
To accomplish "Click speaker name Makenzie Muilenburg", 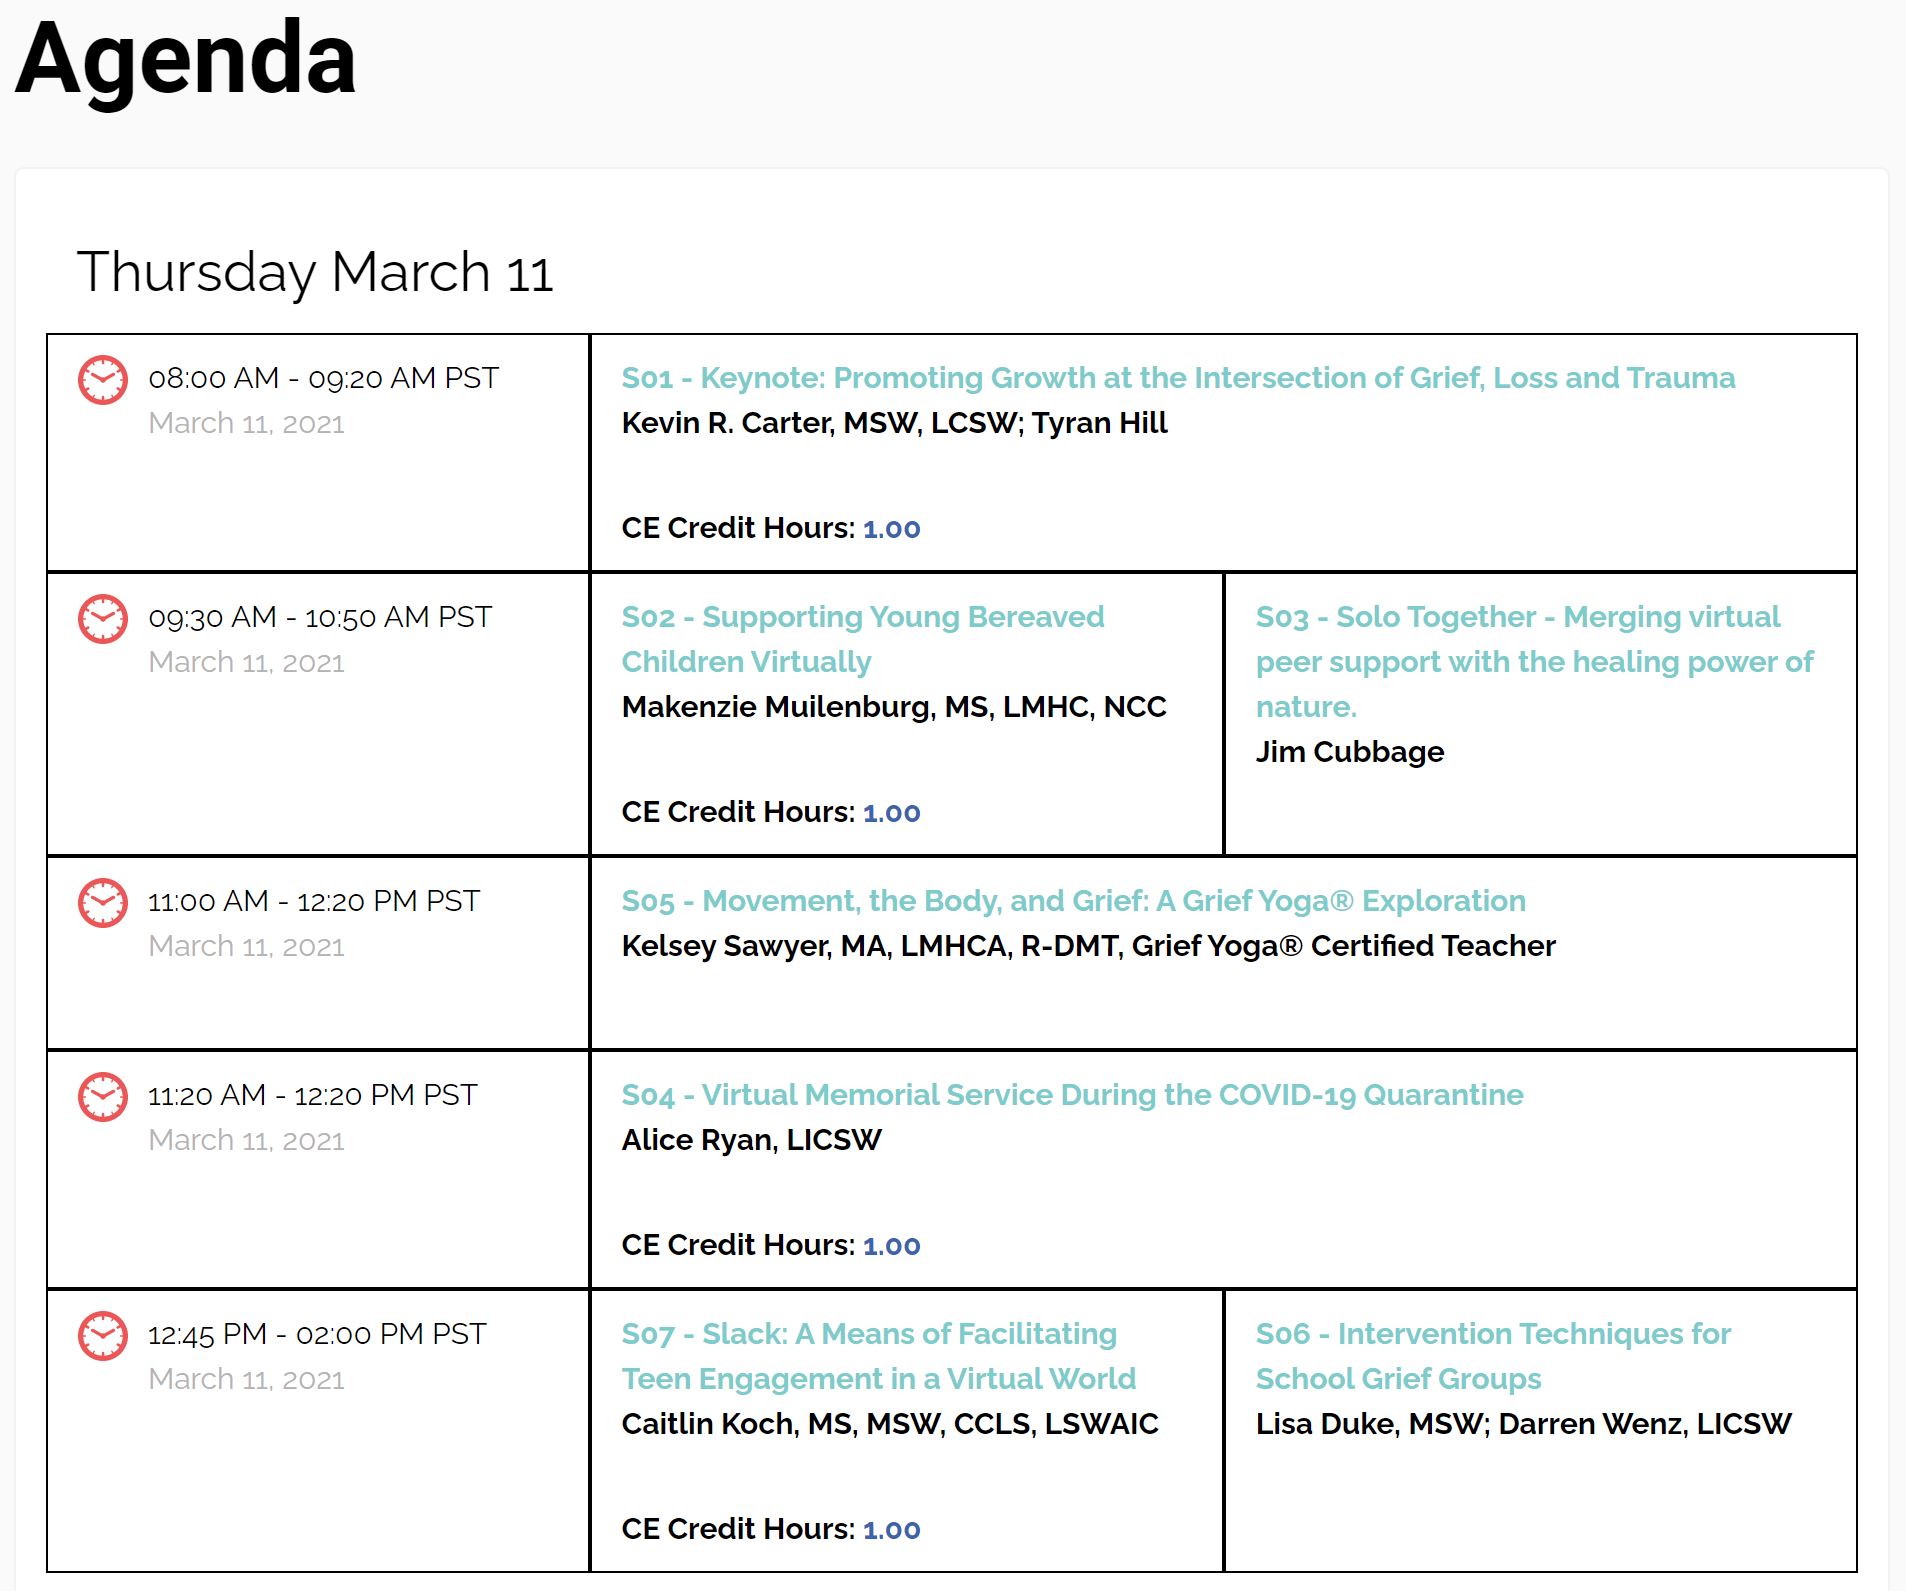I will 893,707.
